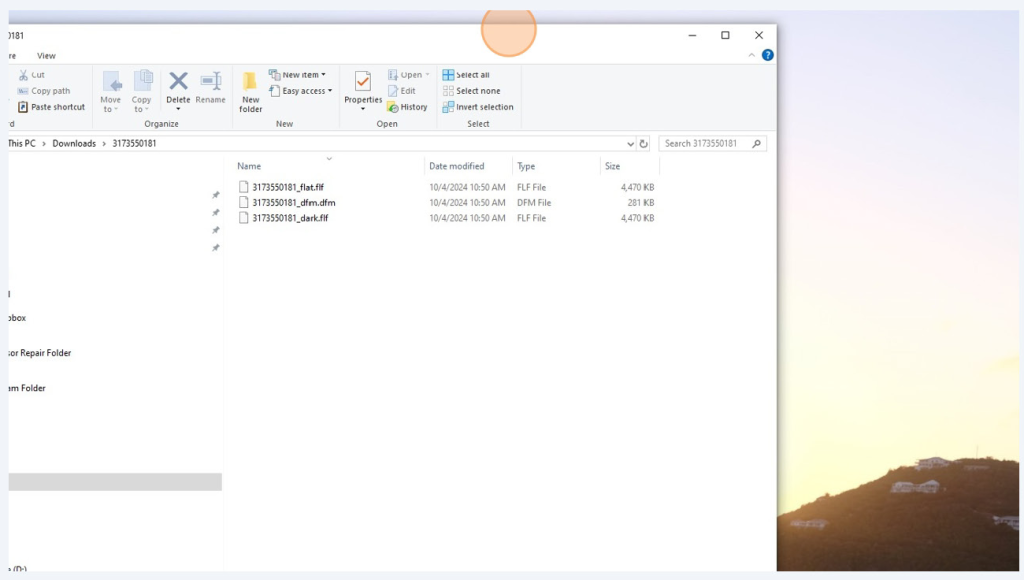Screen dimensions: 1024x580
Task: Click the blue Help question mark icon
Action: 767,56
